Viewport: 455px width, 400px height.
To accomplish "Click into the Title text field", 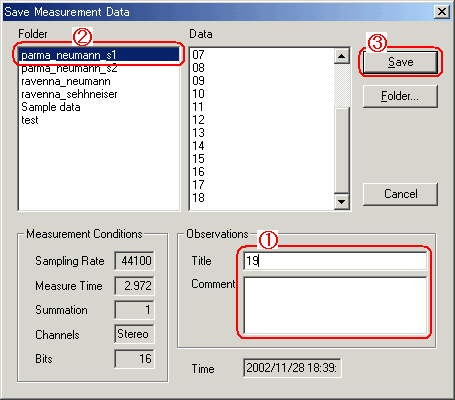I will (x=335, y=261).
